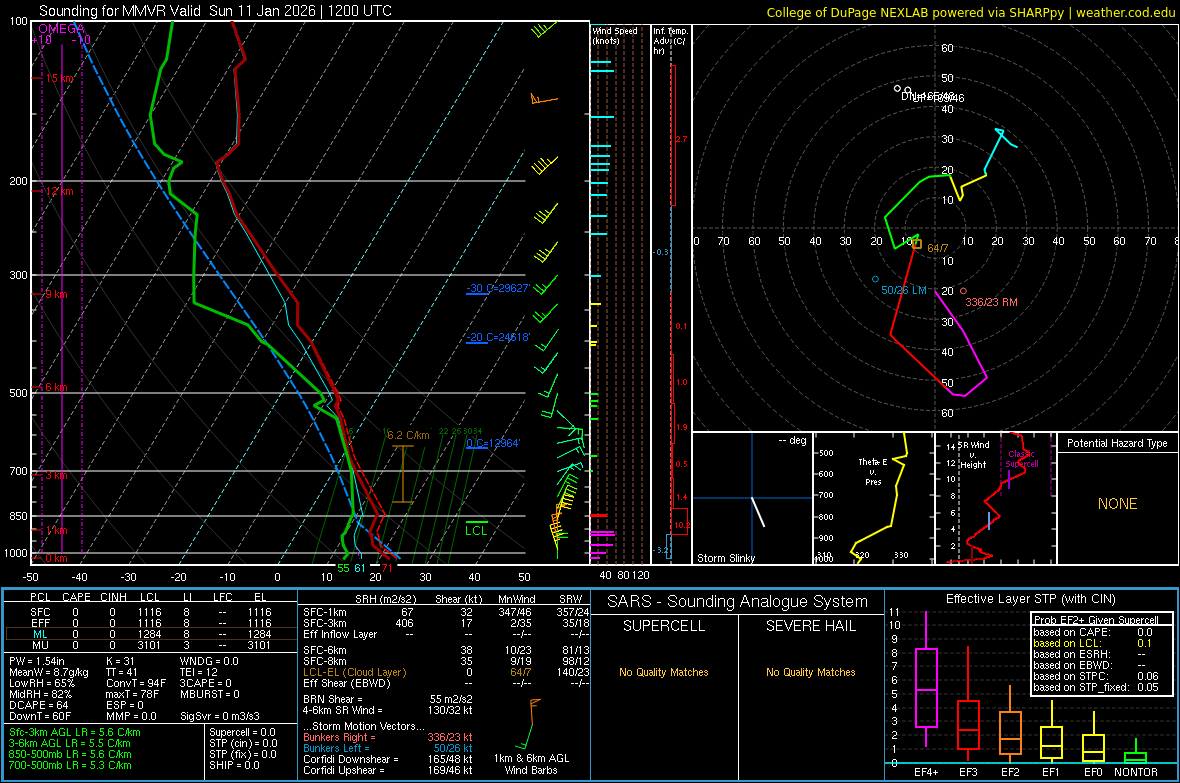Click the yellow 'NONE' hazard text
This screenshot has height=783, width=1180.
tap(1118, 504)
